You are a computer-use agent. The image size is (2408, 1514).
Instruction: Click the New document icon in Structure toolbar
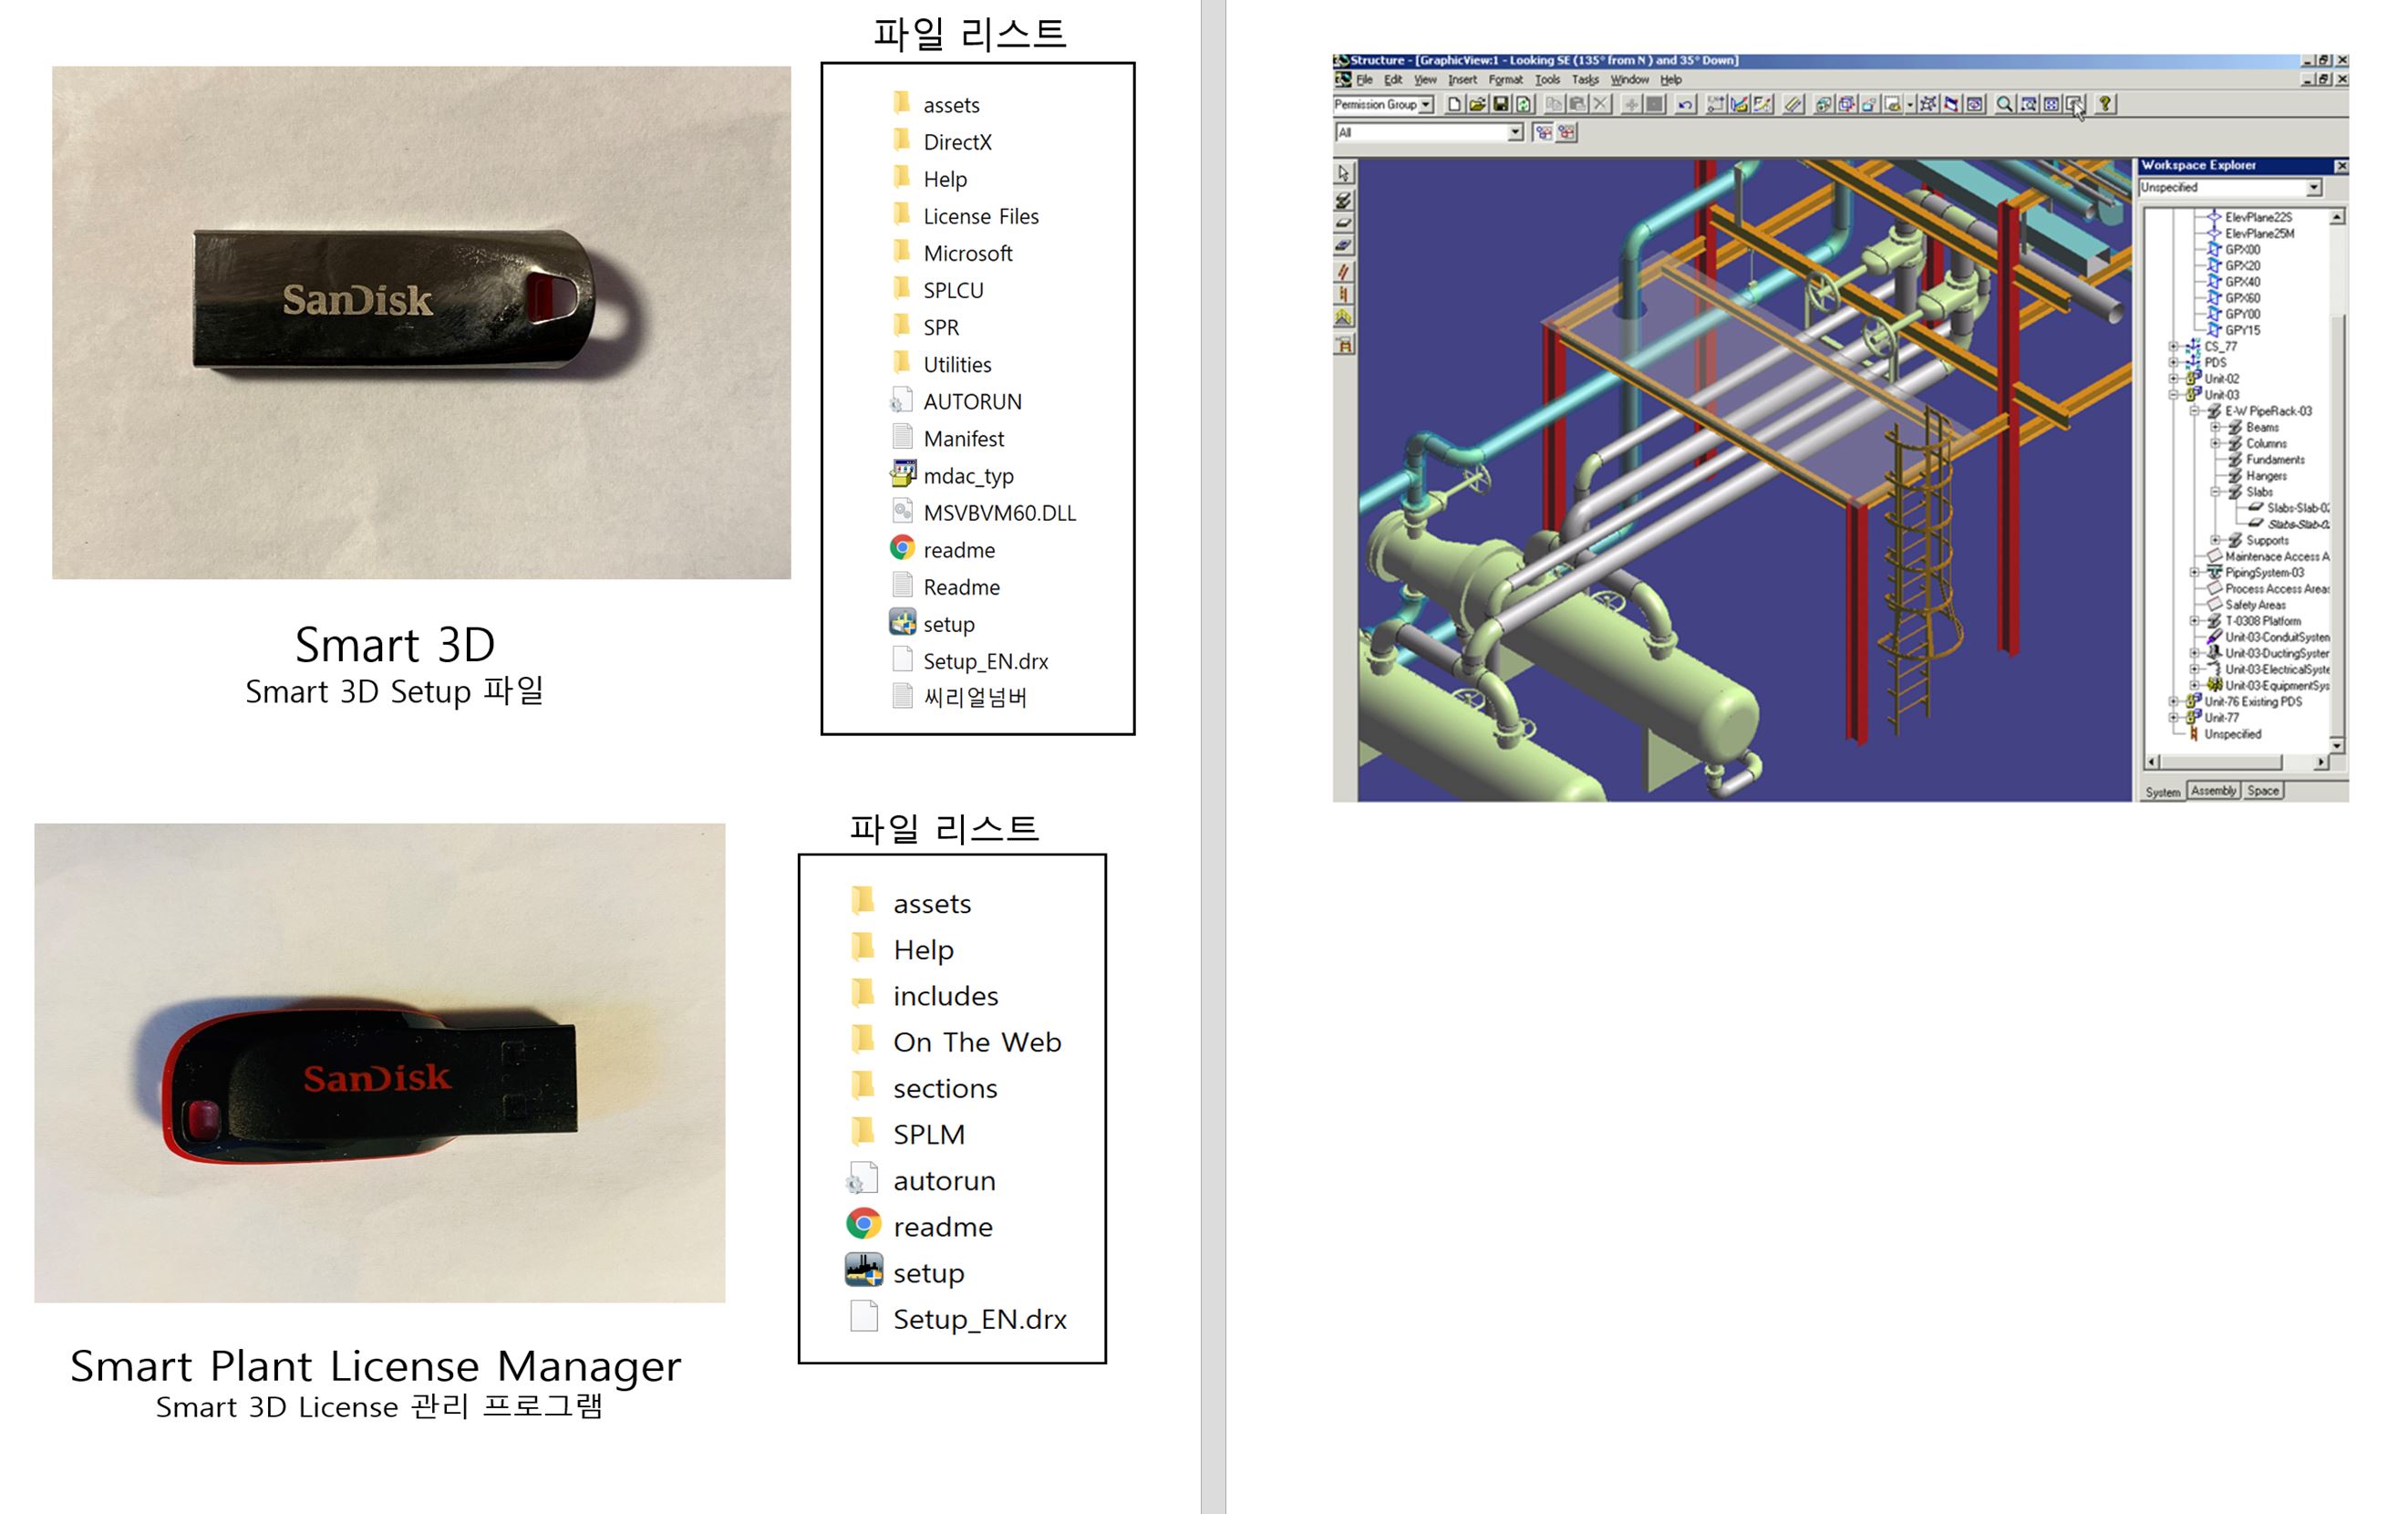tap(1455, 104)
